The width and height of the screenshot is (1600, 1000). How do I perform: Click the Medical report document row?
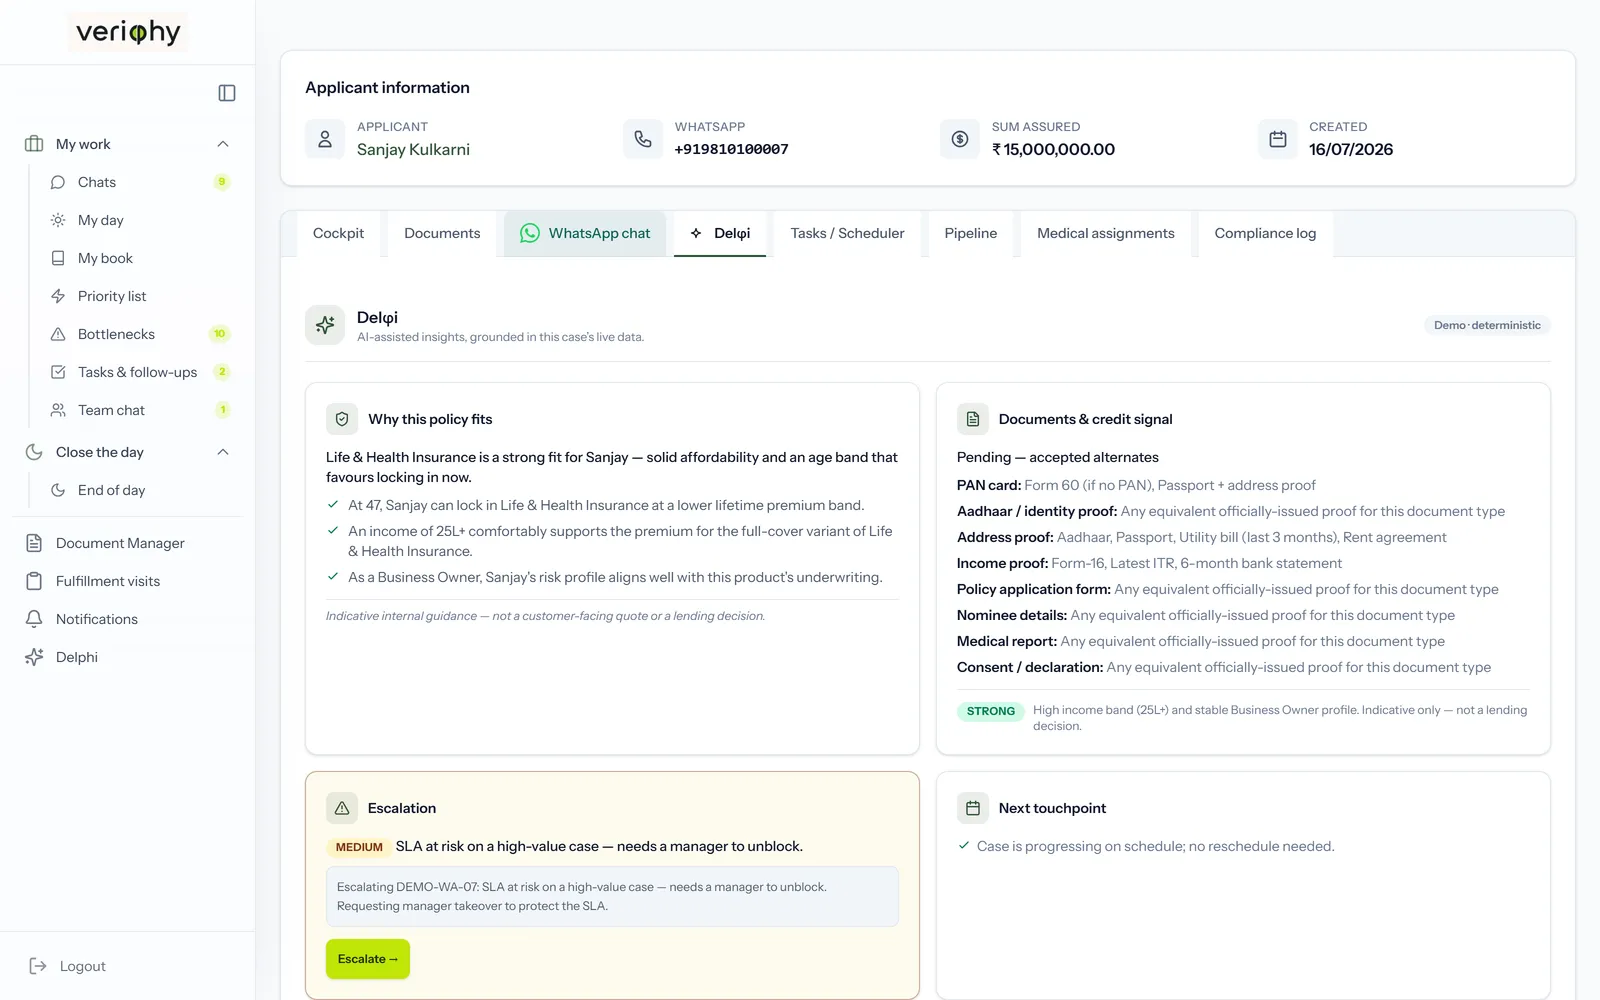click(1201, 641)
